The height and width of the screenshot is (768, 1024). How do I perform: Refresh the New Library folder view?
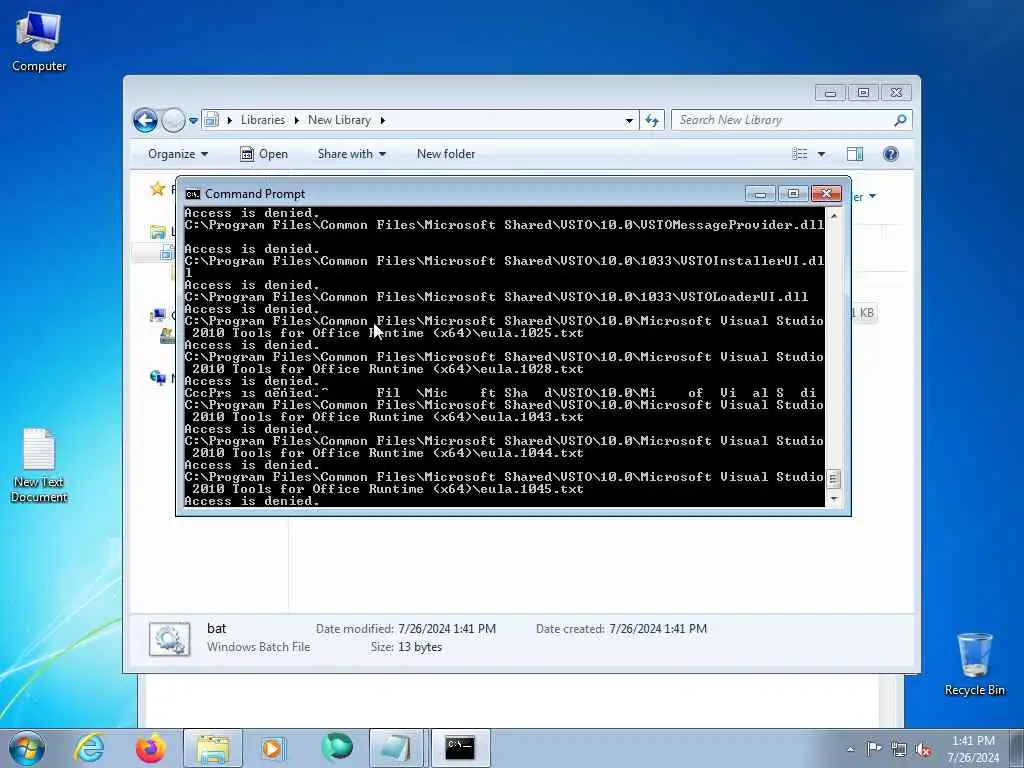[652, 120]
